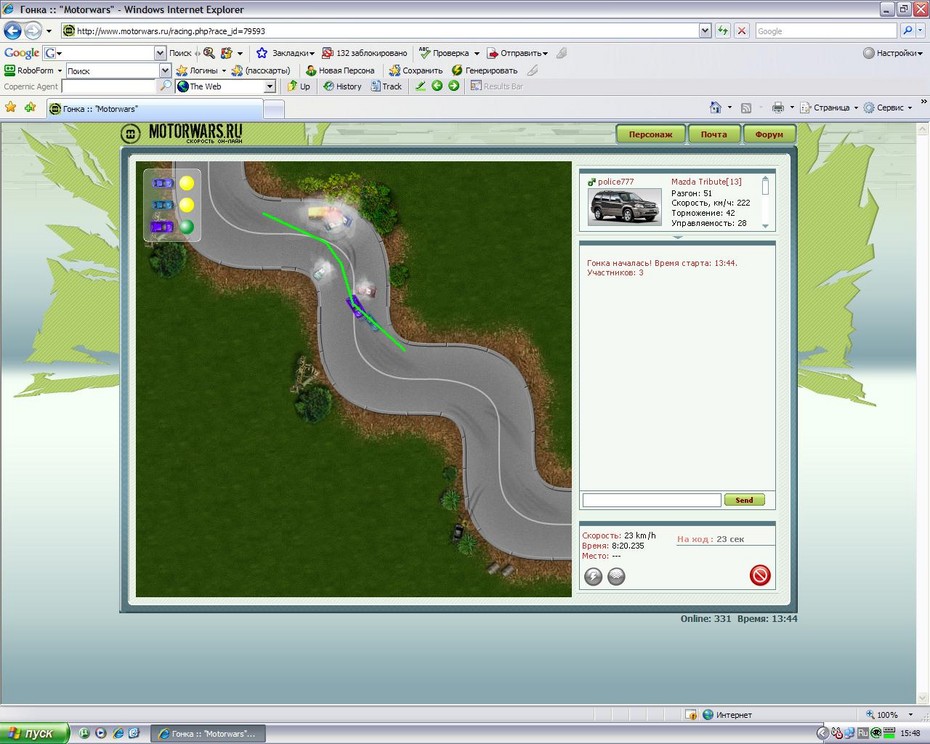Click the Copernic green previous arrow
Screen dimensions: 930x744
[x=437, y=86]
